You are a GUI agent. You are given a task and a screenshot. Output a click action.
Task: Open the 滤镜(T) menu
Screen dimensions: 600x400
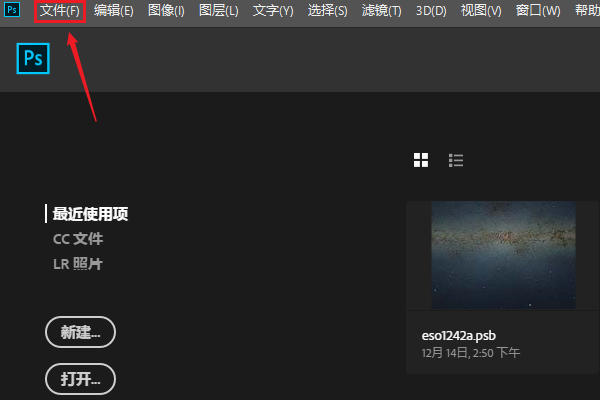382,11
